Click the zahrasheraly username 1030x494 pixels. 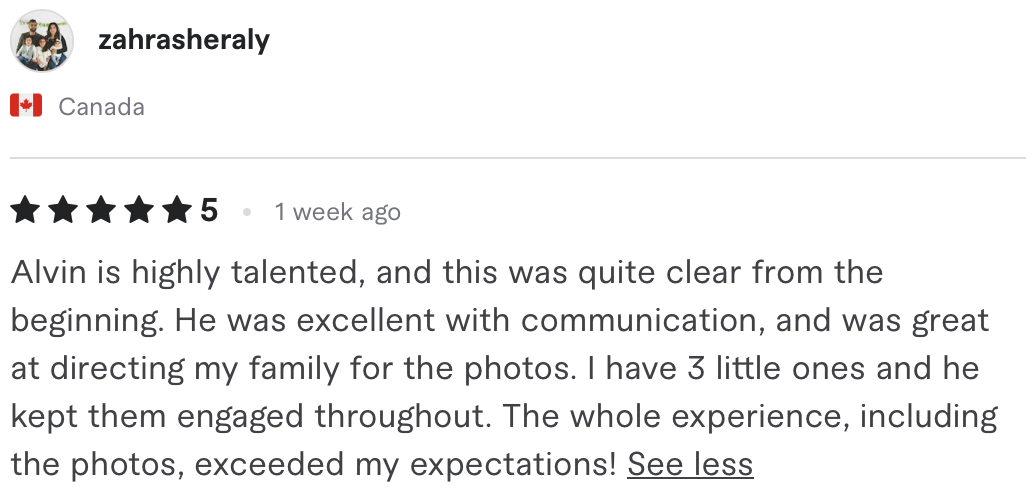pos(184,41)
